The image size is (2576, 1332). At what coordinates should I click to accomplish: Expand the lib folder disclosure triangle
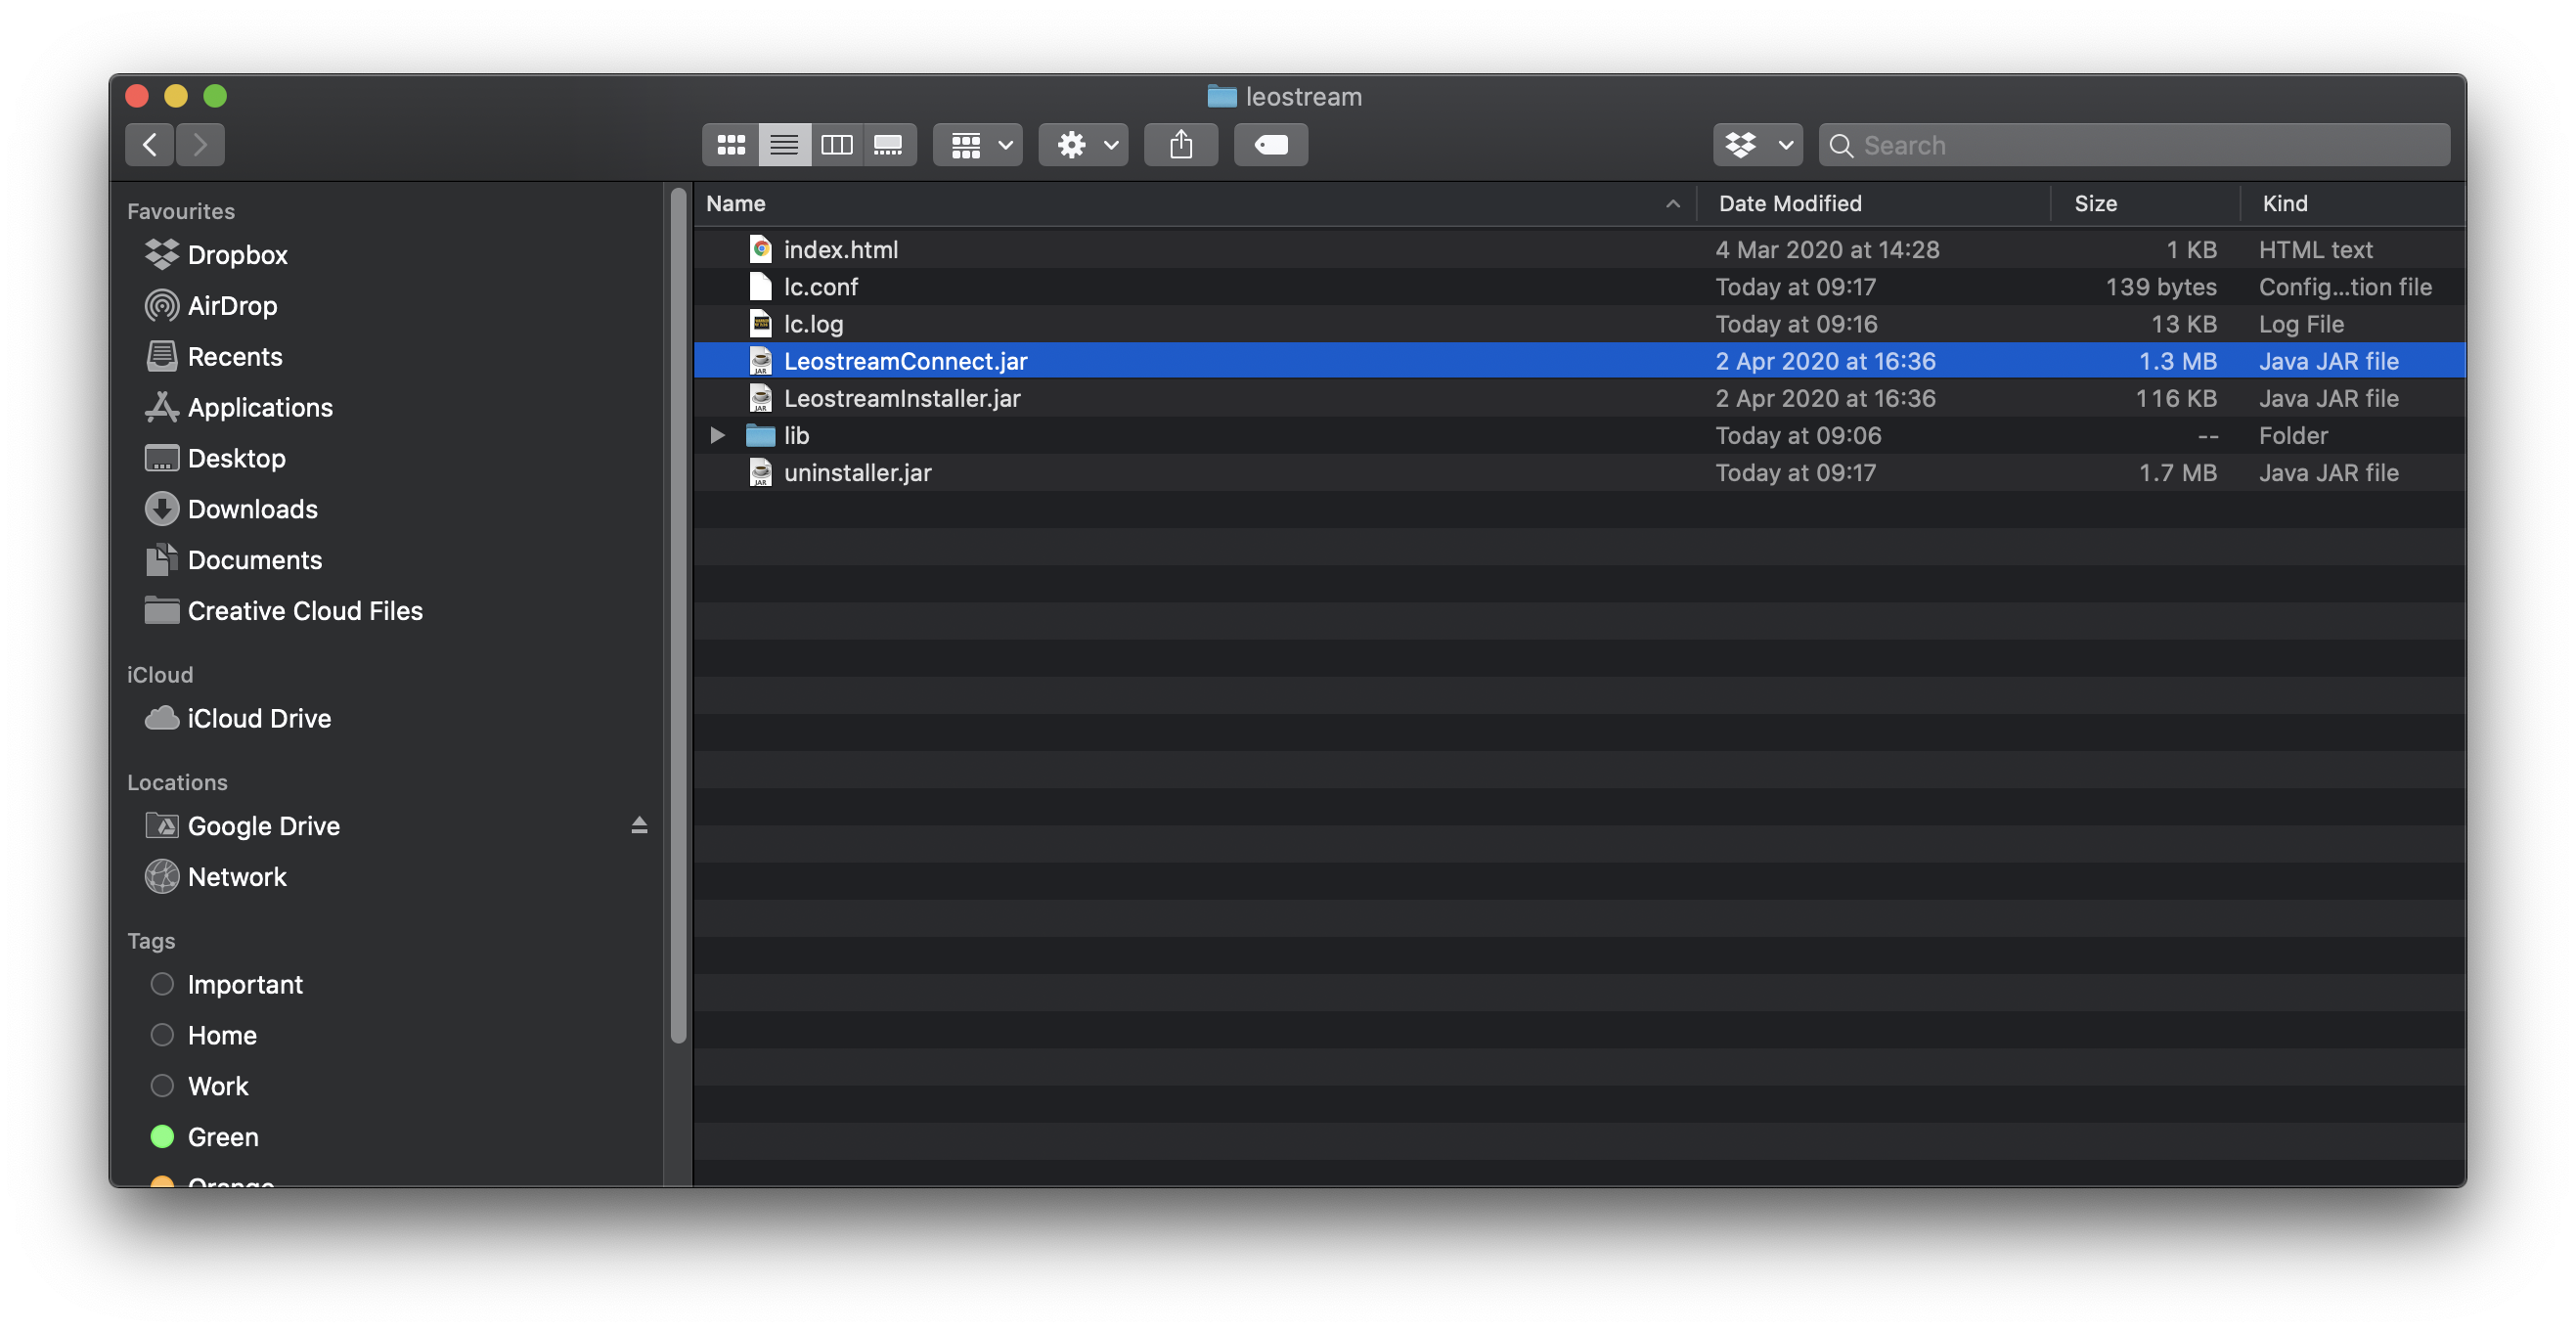point(717,435)
